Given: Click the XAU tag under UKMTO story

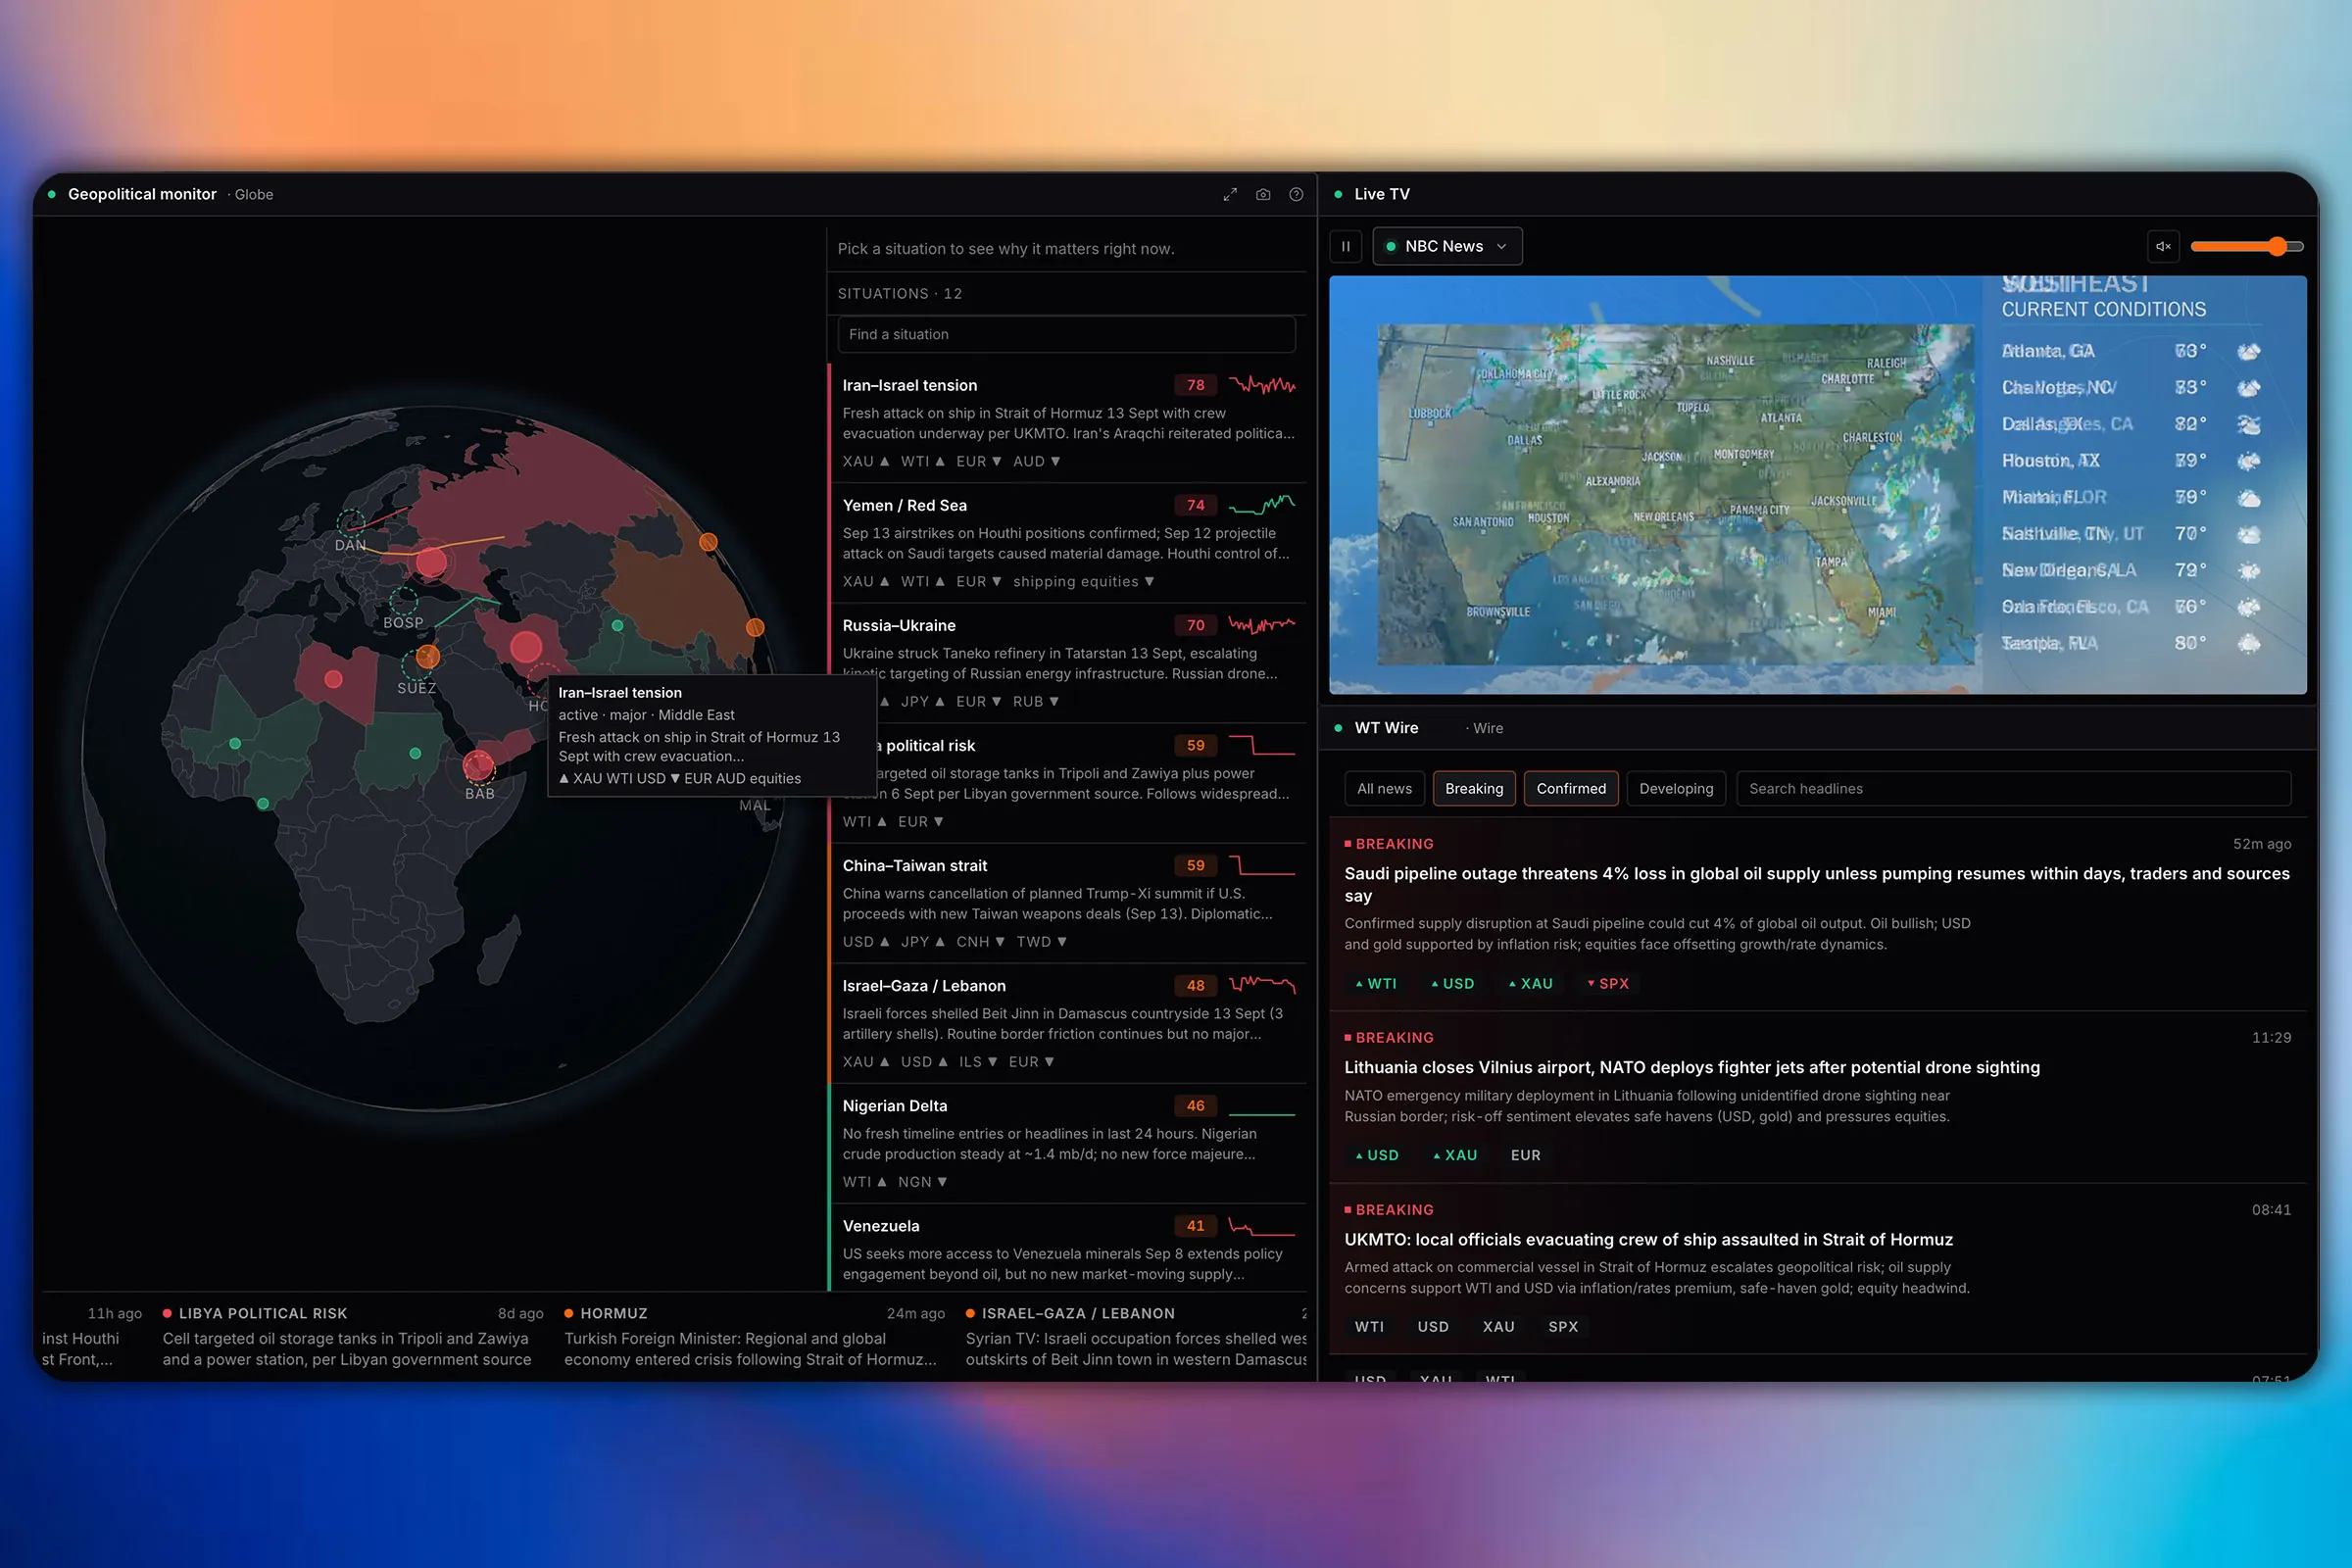Looking at the screenshot, I should tap(1498, 1327).
